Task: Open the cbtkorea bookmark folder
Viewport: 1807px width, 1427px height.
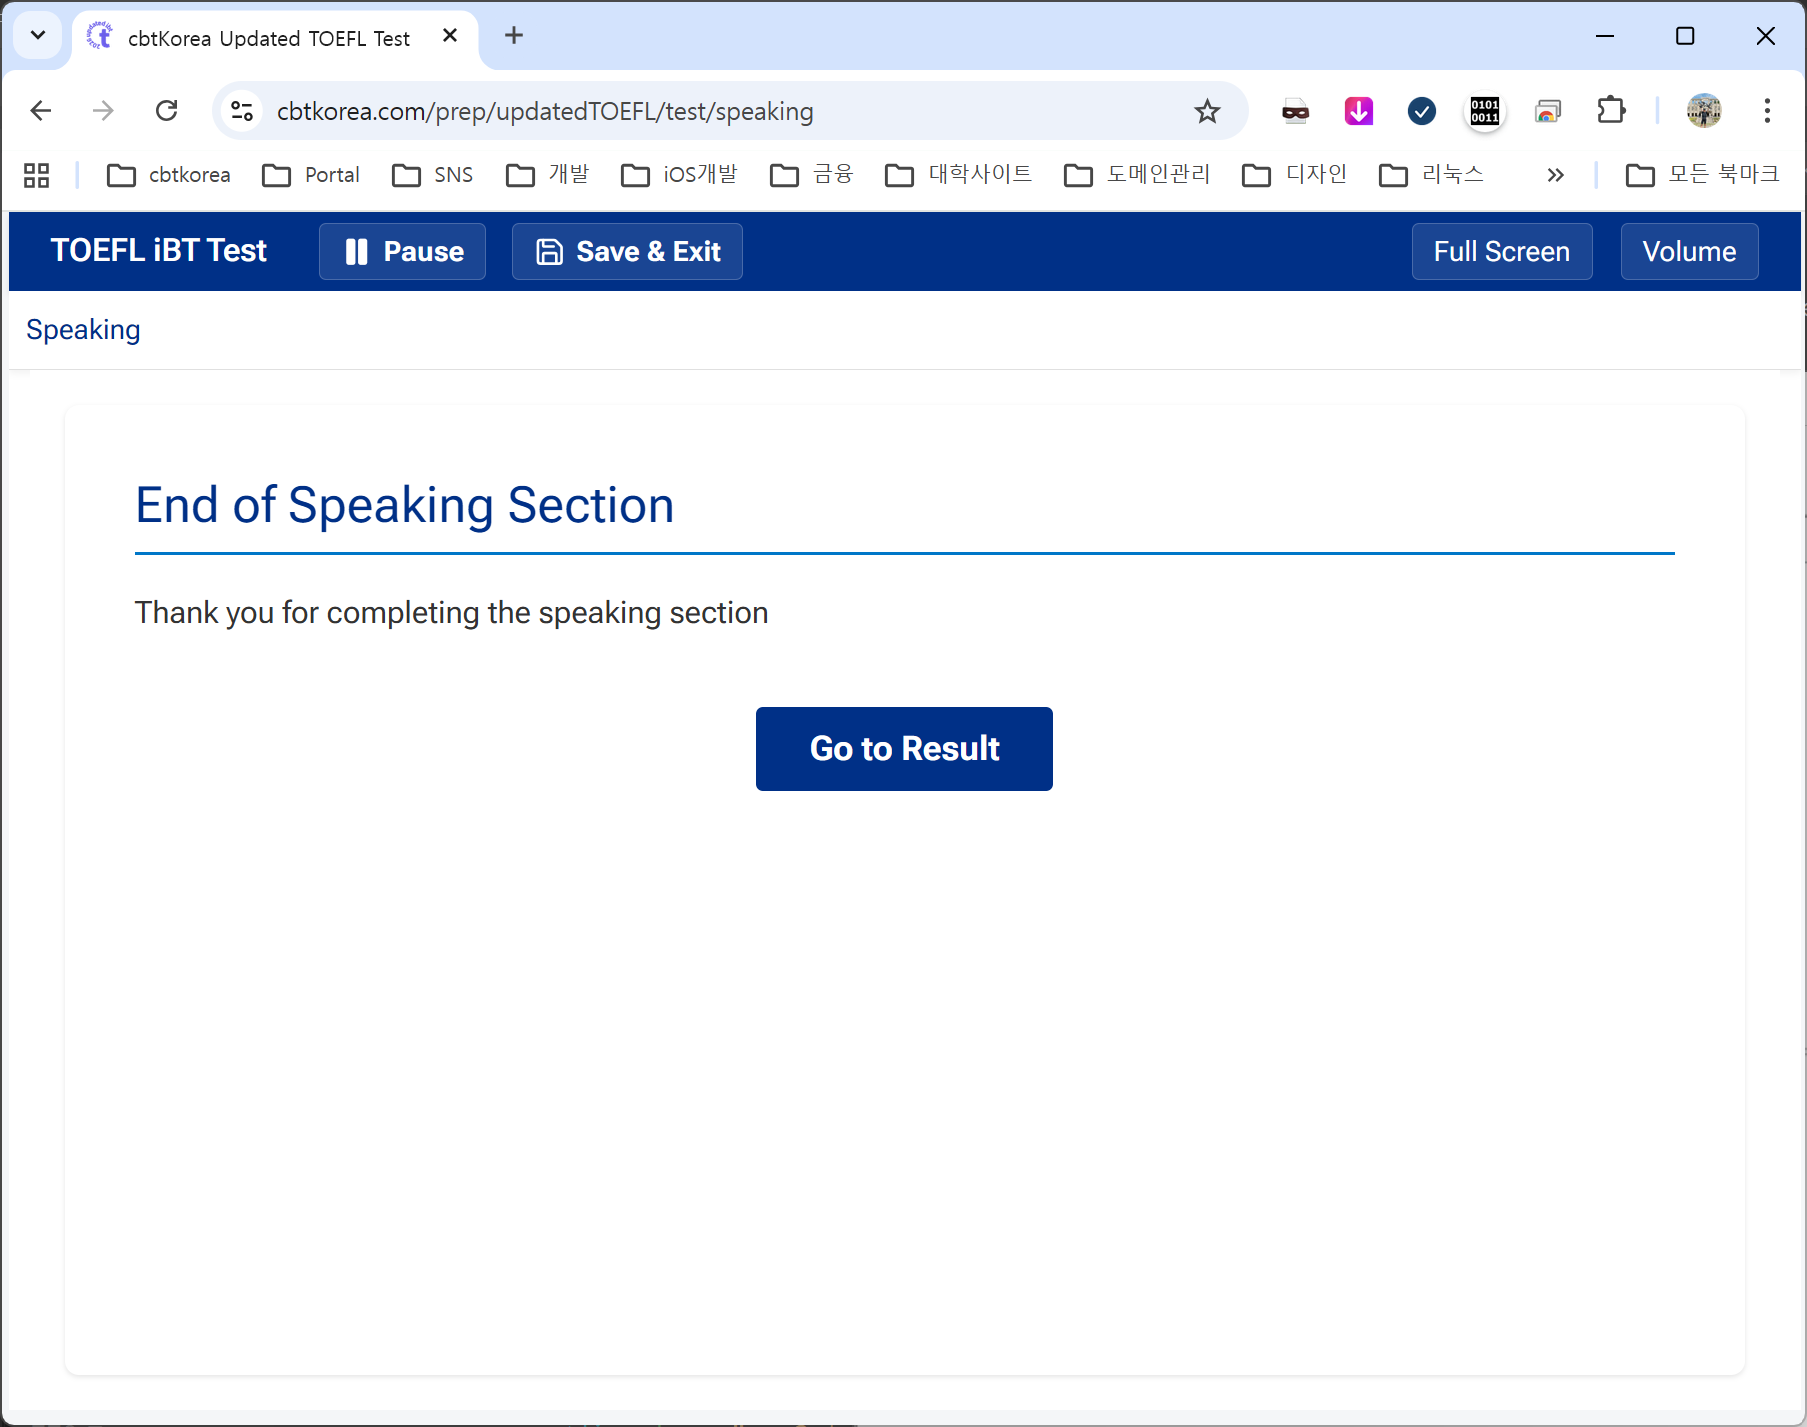Action: click(x=169, y=175)
